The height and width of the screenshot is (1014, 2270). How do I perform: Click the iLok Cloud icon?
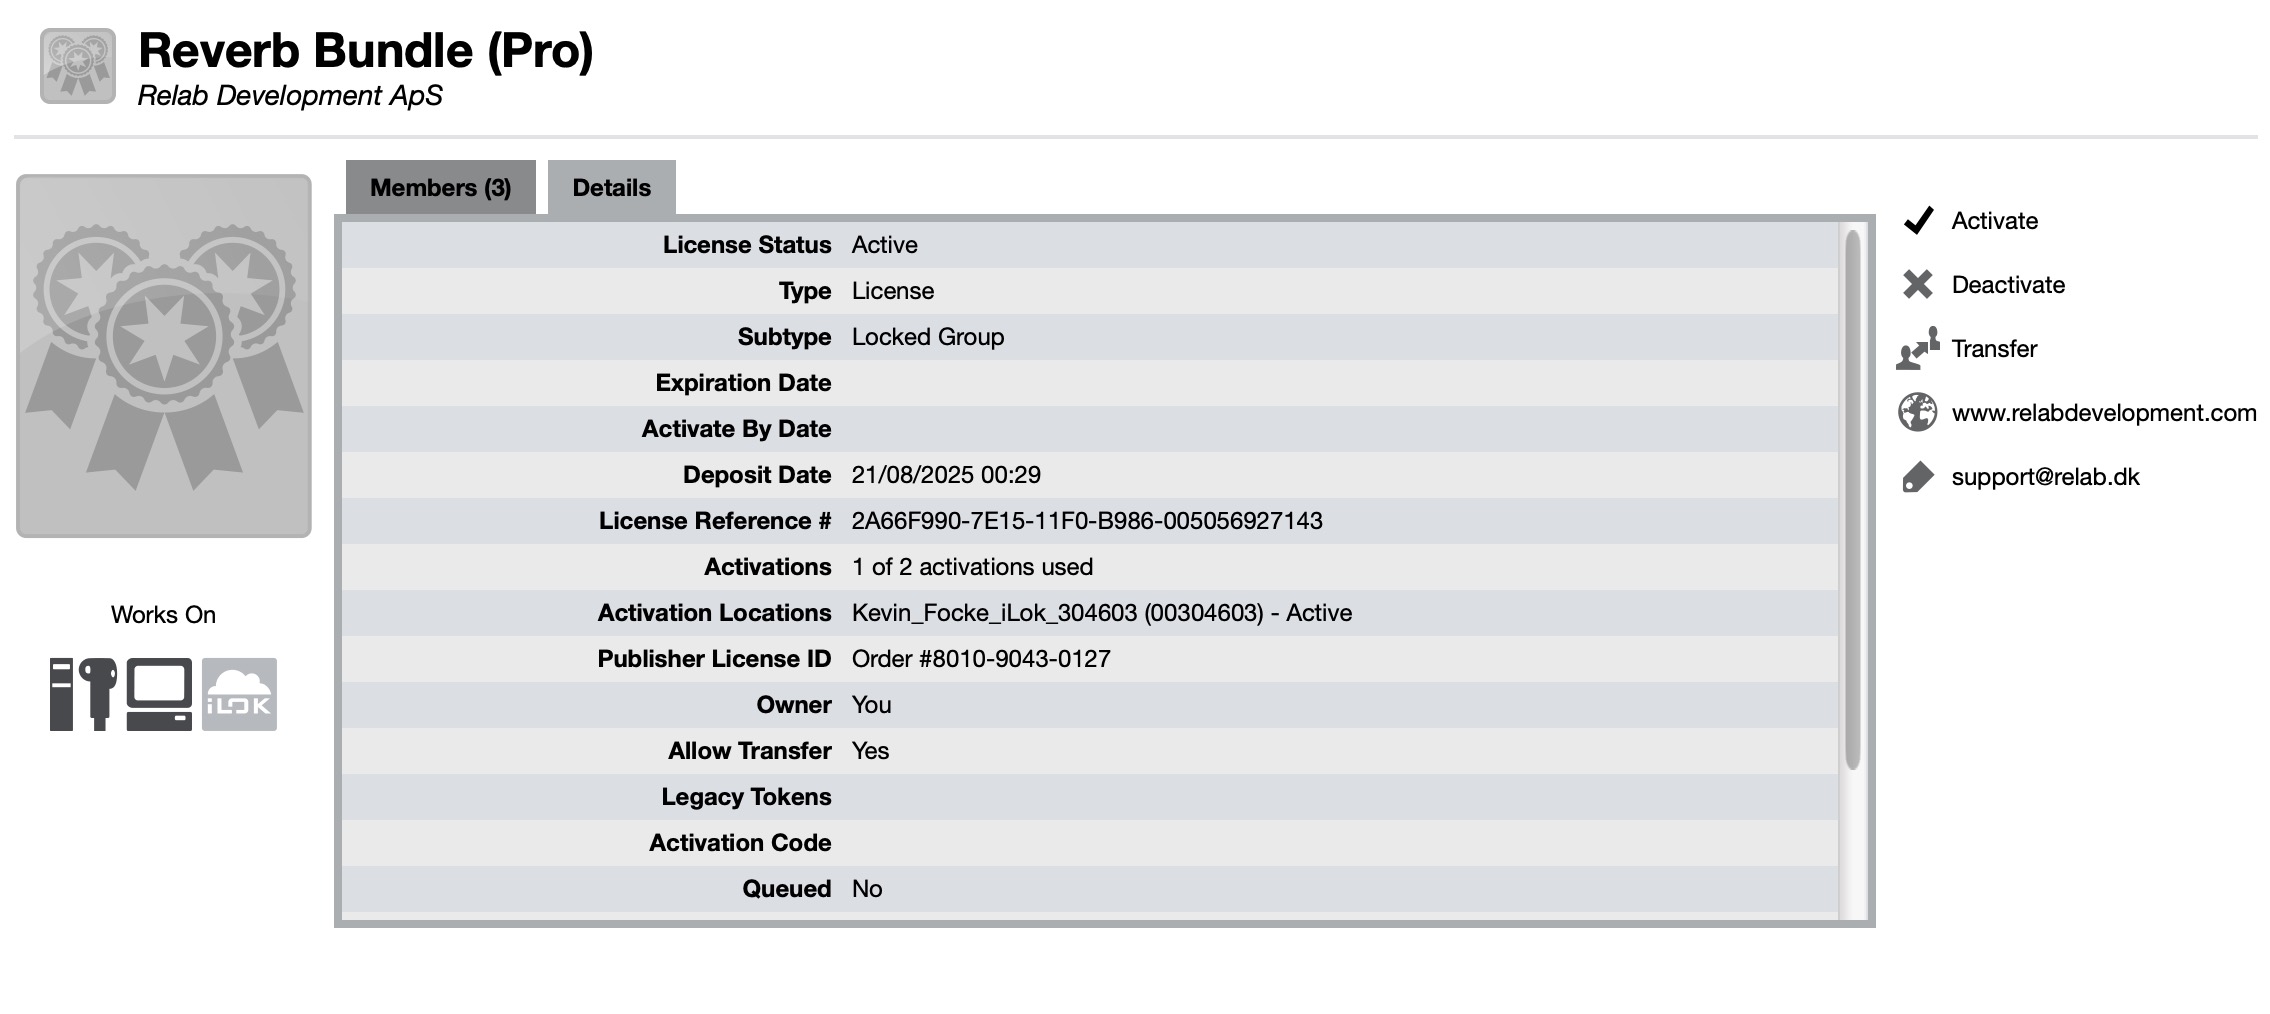point(239,694)
